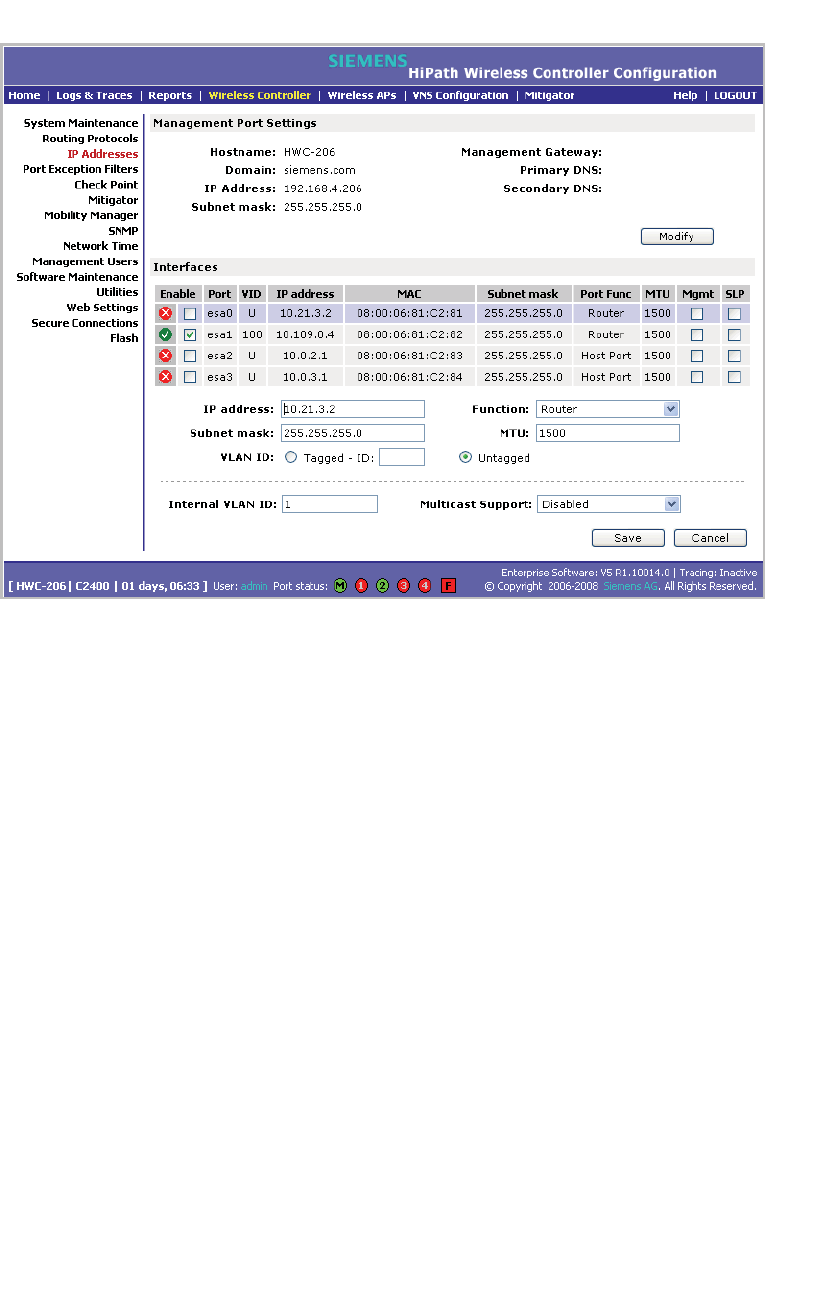Open Network Time in sidebar
818x1313 pixels.
(101, 246)
